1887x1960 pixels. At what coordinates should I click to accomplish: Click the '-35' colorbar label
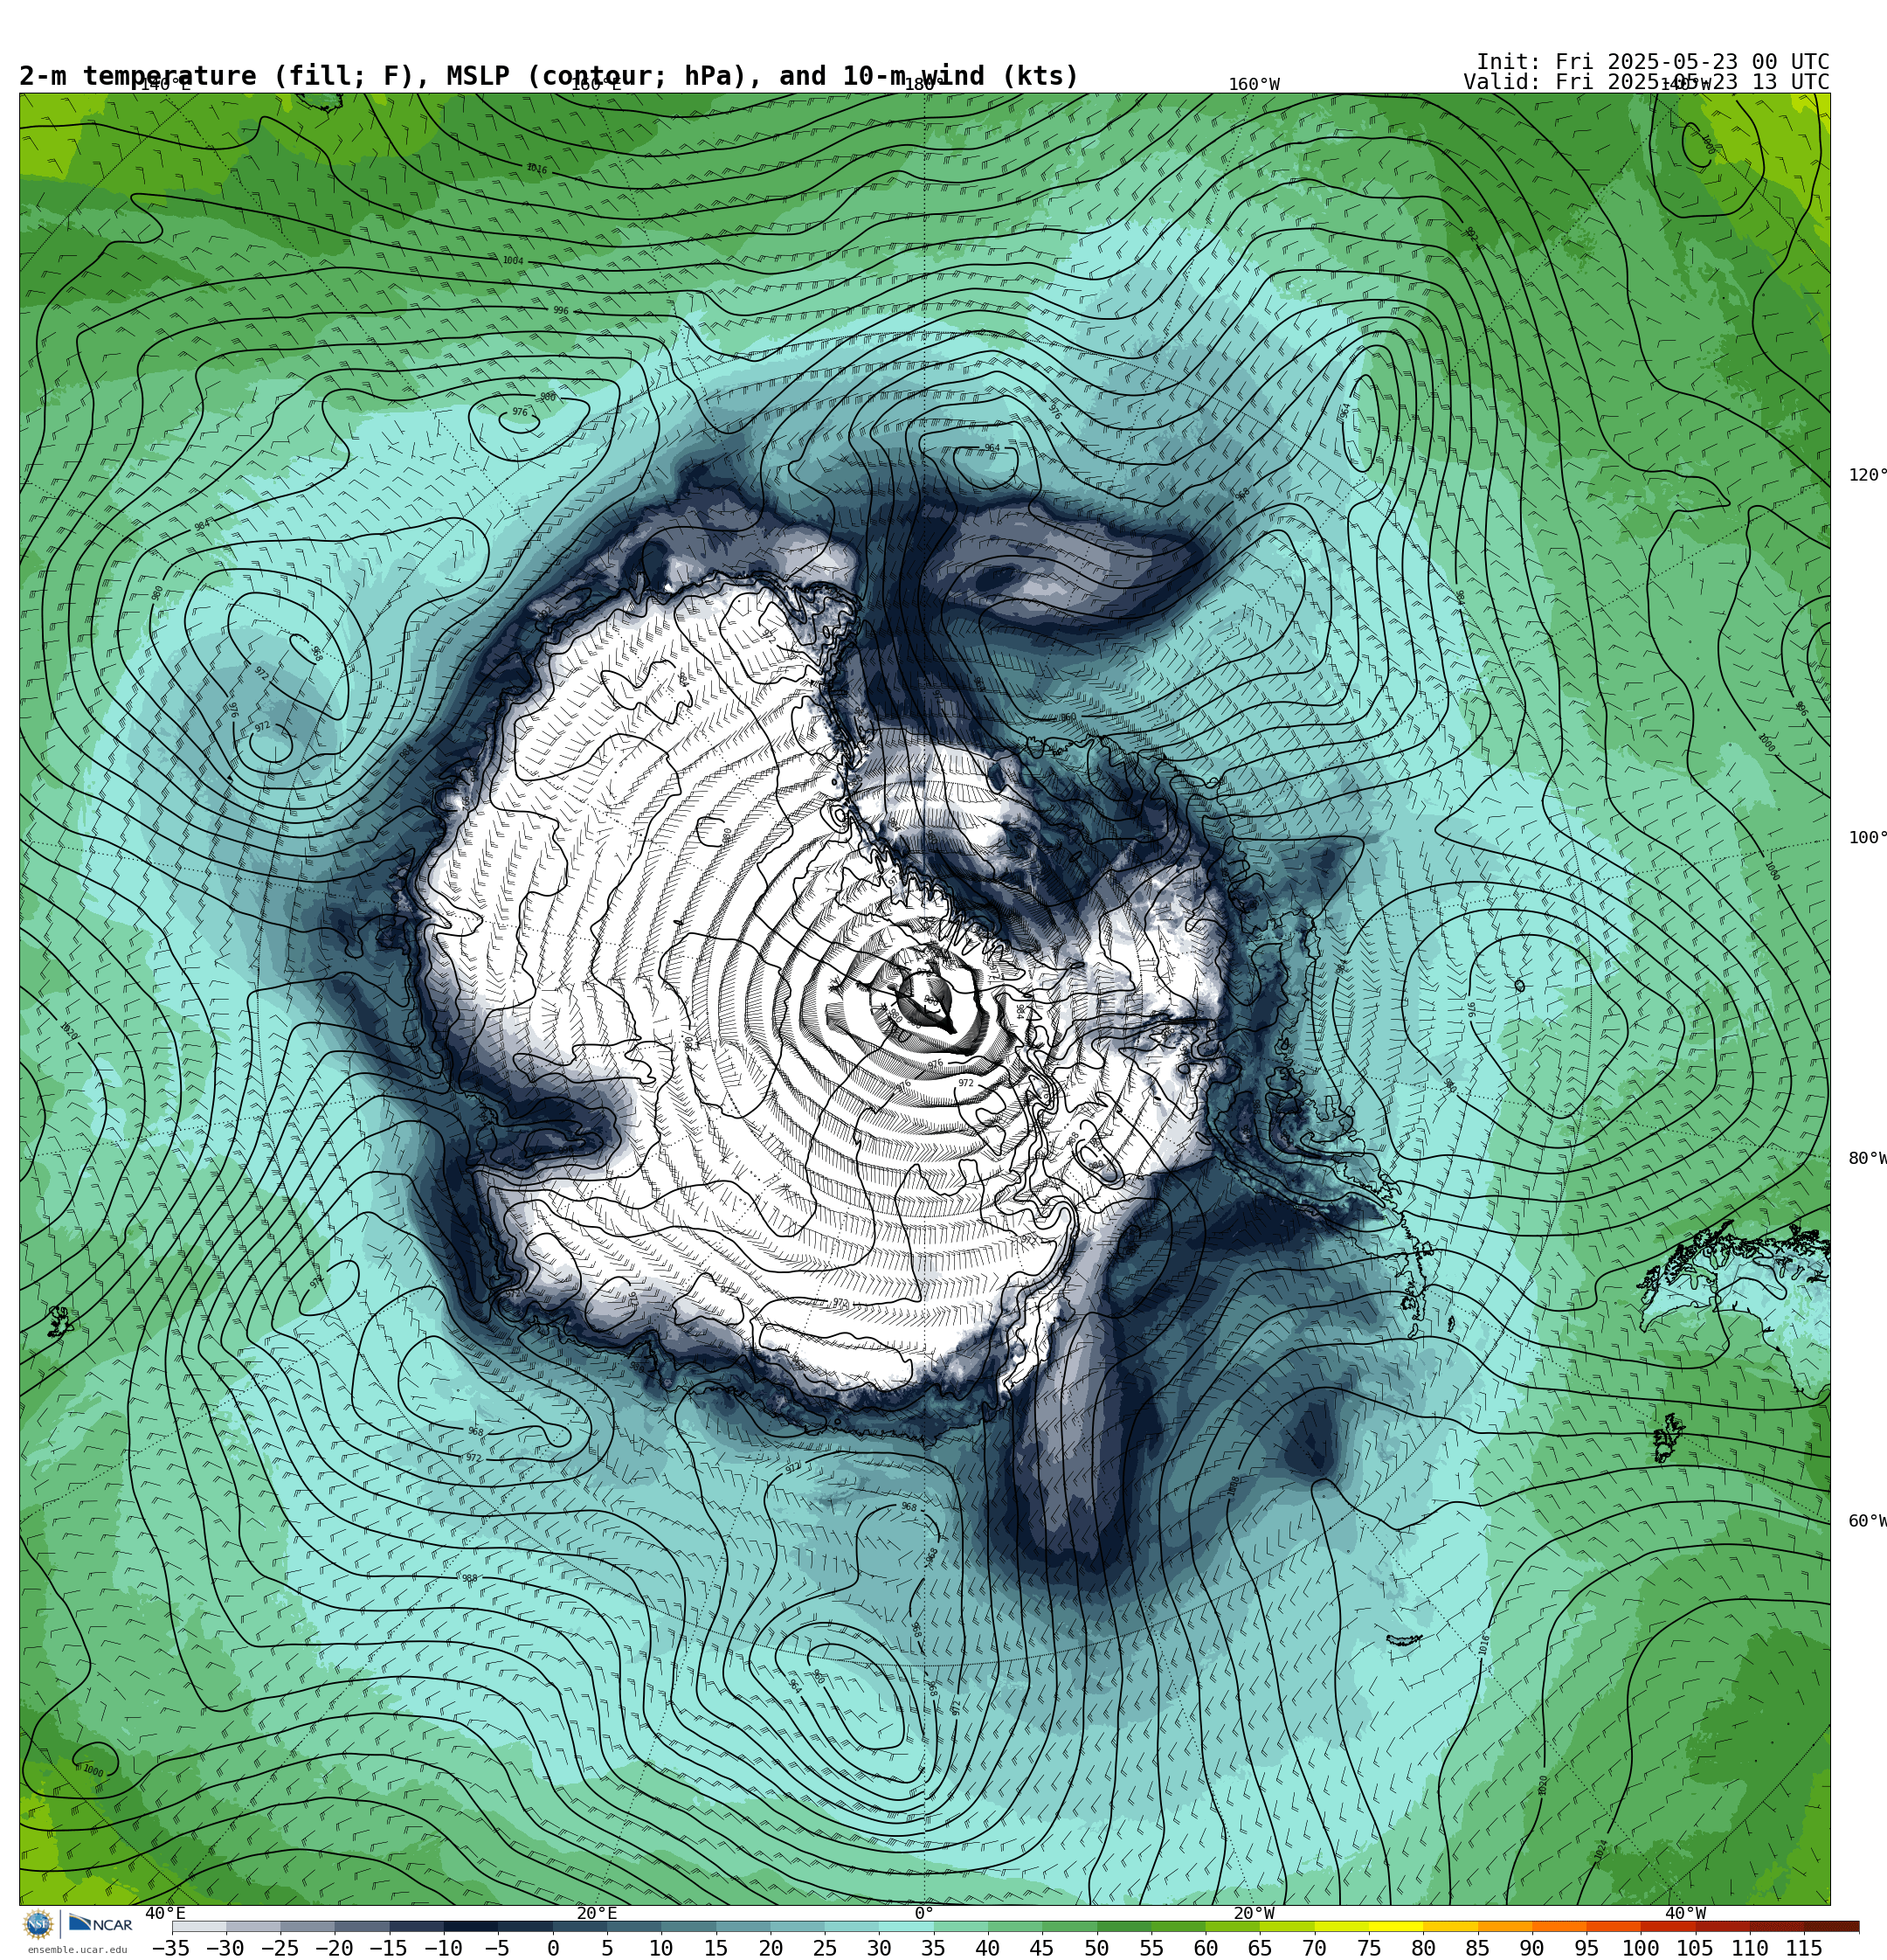171,1948
